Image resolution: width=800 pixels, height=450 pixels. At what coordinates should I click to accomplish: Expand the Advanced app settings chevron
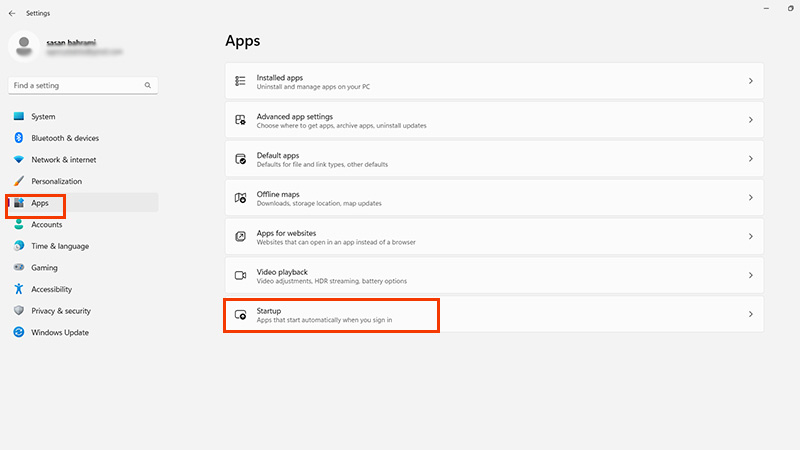750,120
